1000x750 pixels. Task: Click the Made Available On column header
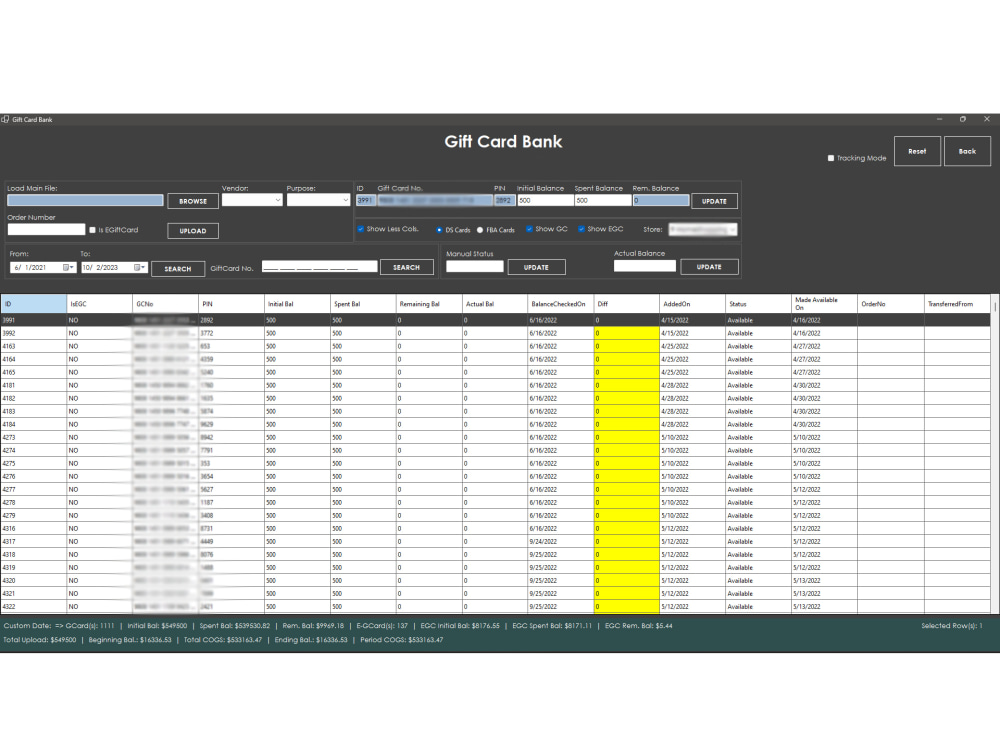coord(824,304)
